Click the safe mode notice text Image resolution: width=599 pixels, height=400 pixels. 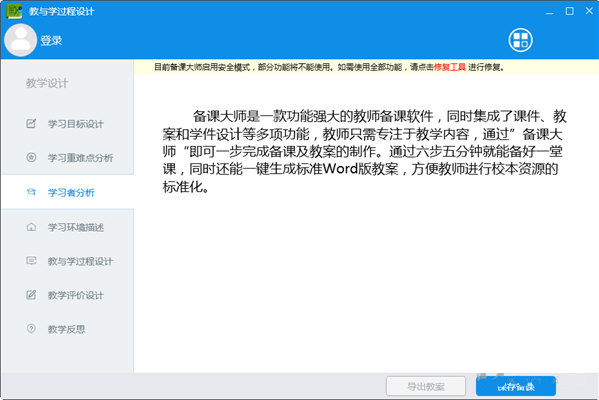(x=329, y=67)
